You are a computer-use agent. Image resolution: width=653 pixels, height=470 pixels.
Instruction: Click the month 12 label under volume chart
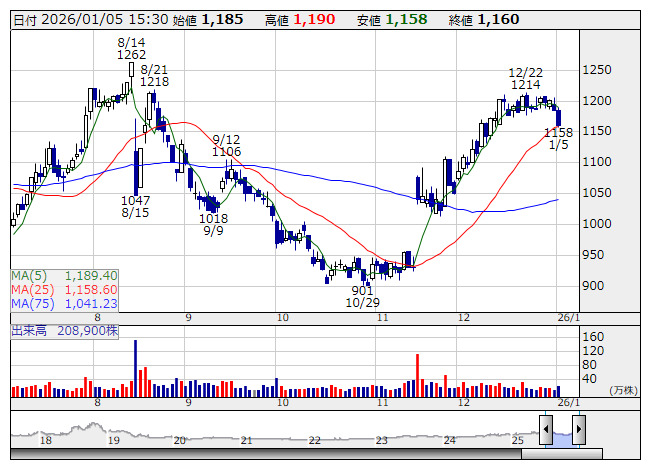point(464,403)
